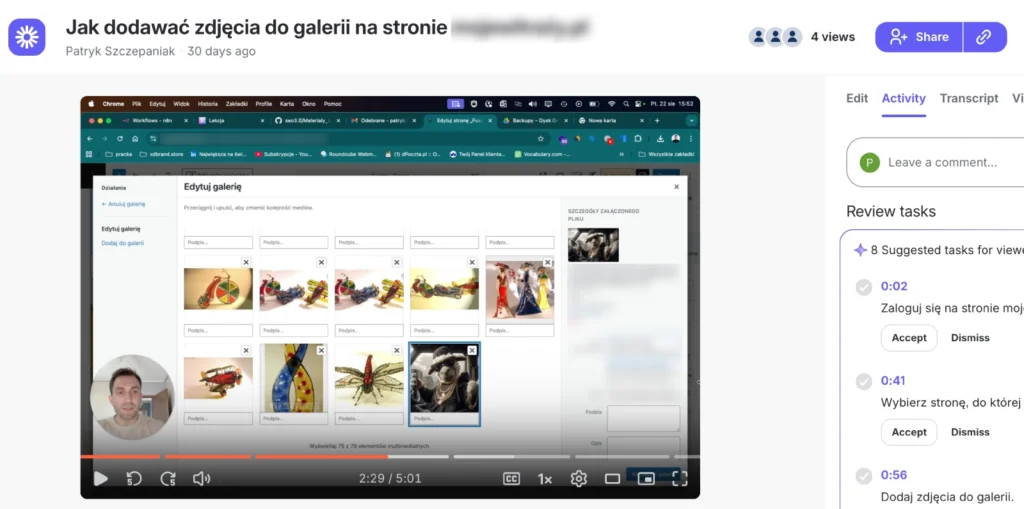Viewport: 1024px width, 509px height.
Task: Switch to Lekcja browser tab
Action: click(x=234, y=121)
